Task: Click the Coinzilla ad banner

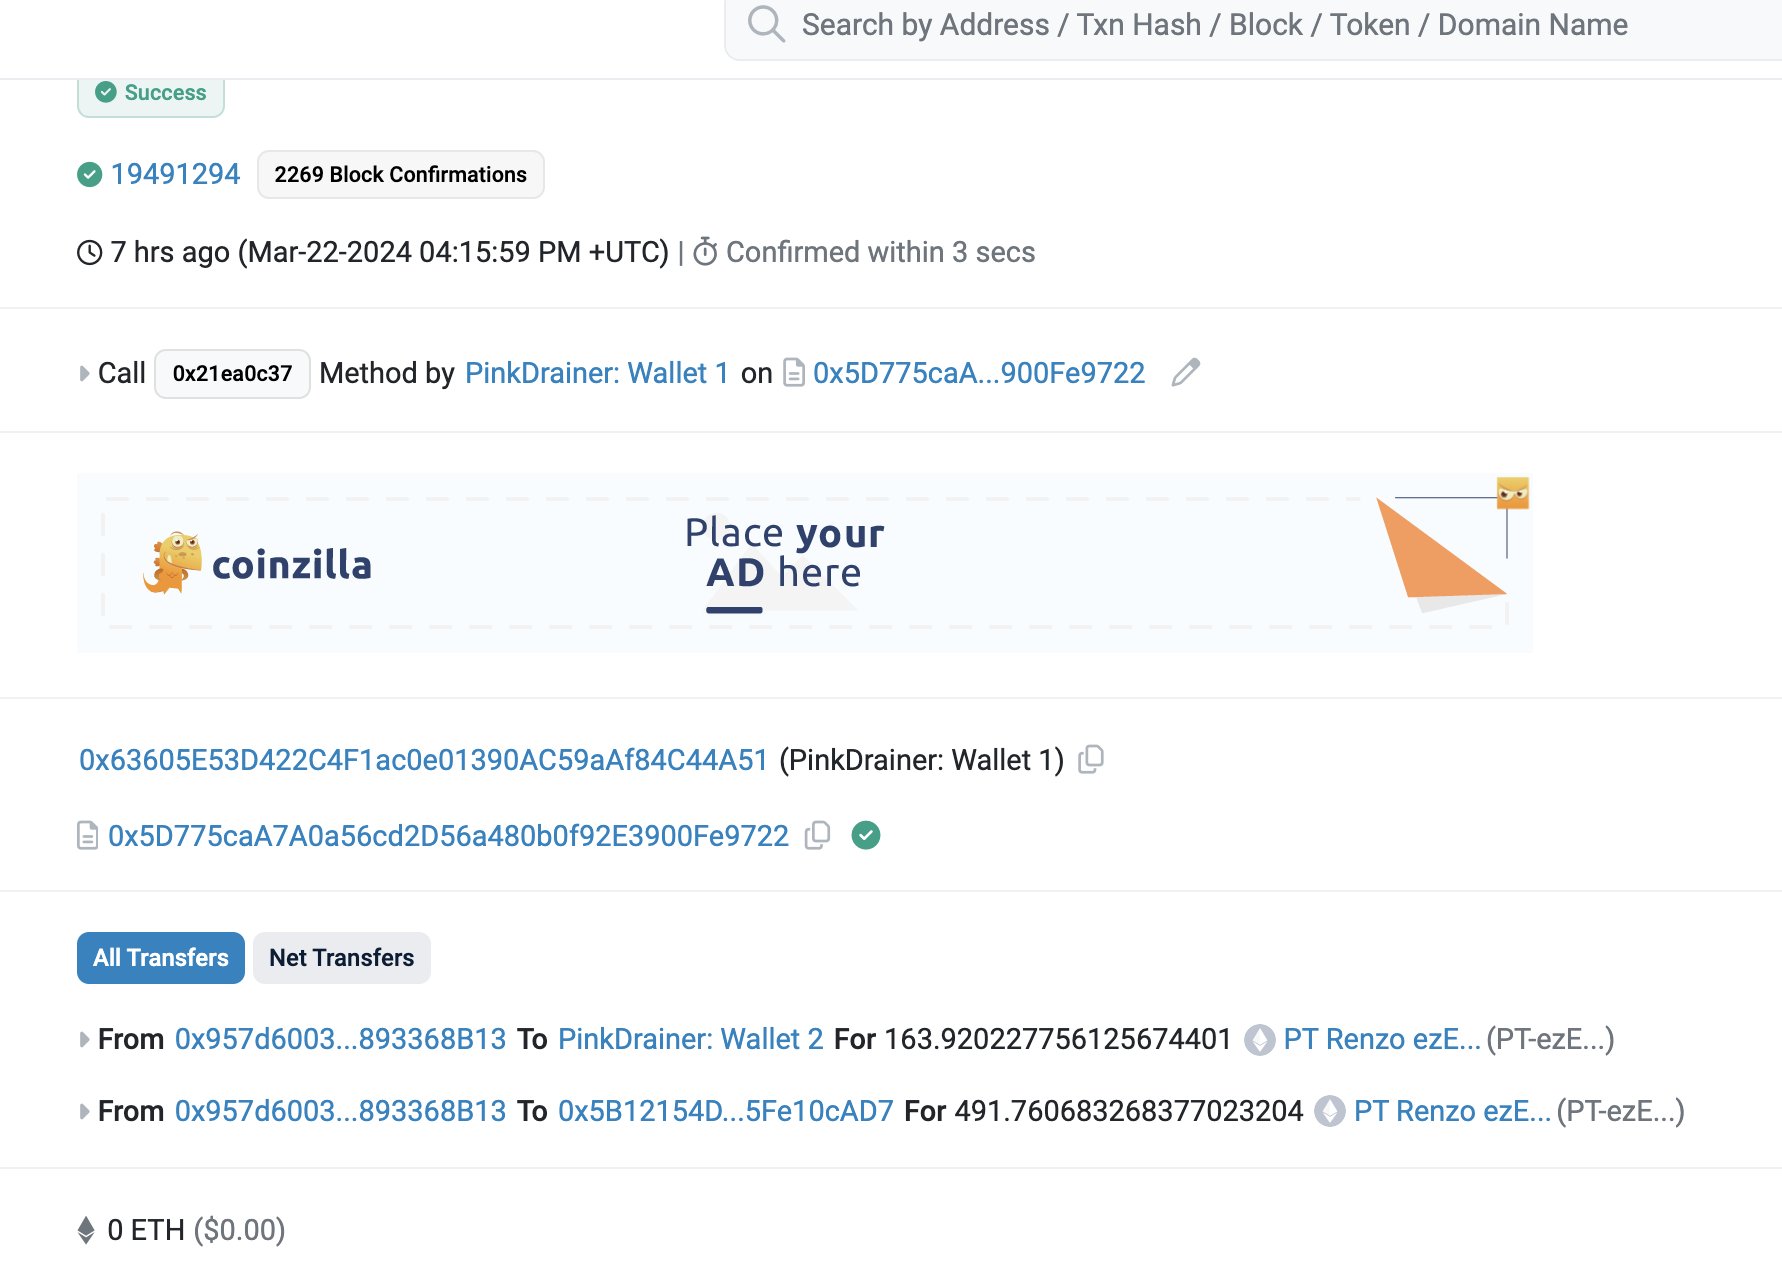Action: click(804, 564)
